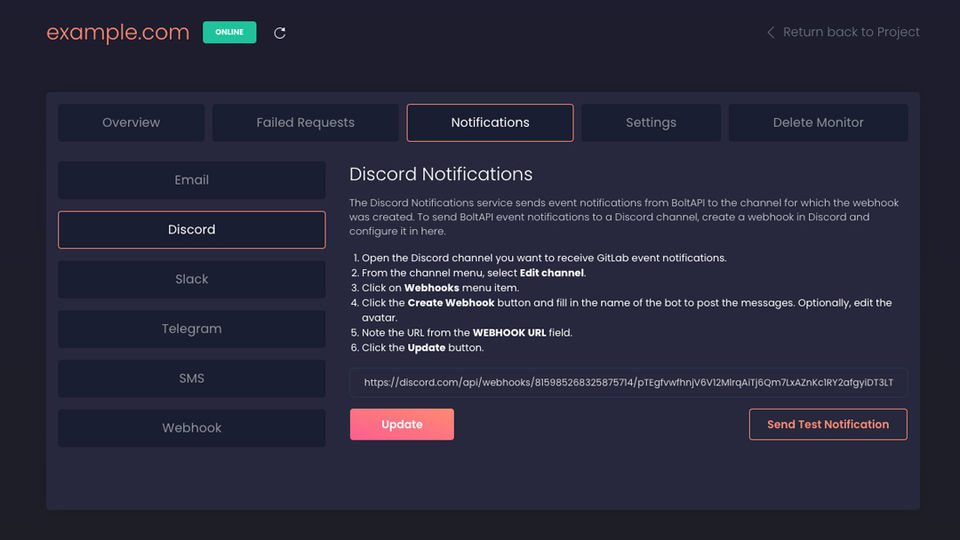Follow the Return back to Project link

(x=850, y=32)
